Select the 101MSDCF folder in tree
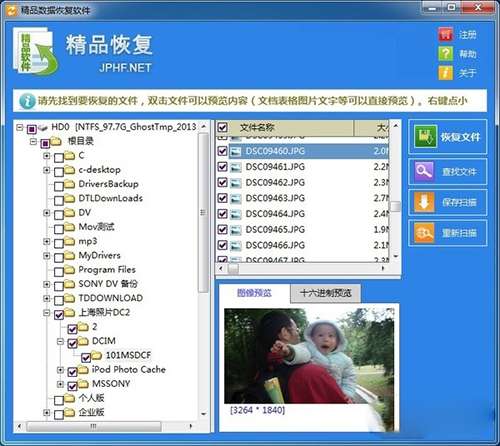 tap(128, 355)
